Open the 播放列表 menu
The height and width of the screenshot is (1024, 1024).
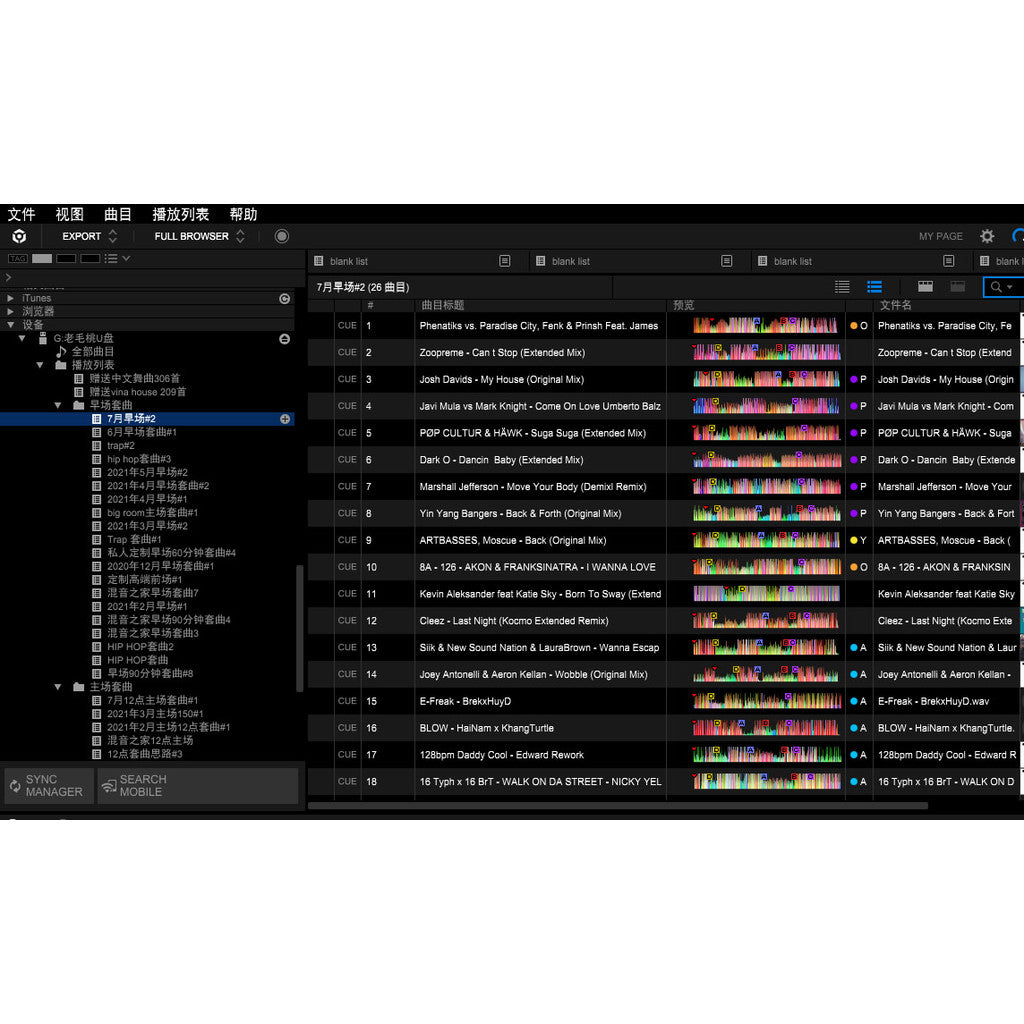click(180, 214)
